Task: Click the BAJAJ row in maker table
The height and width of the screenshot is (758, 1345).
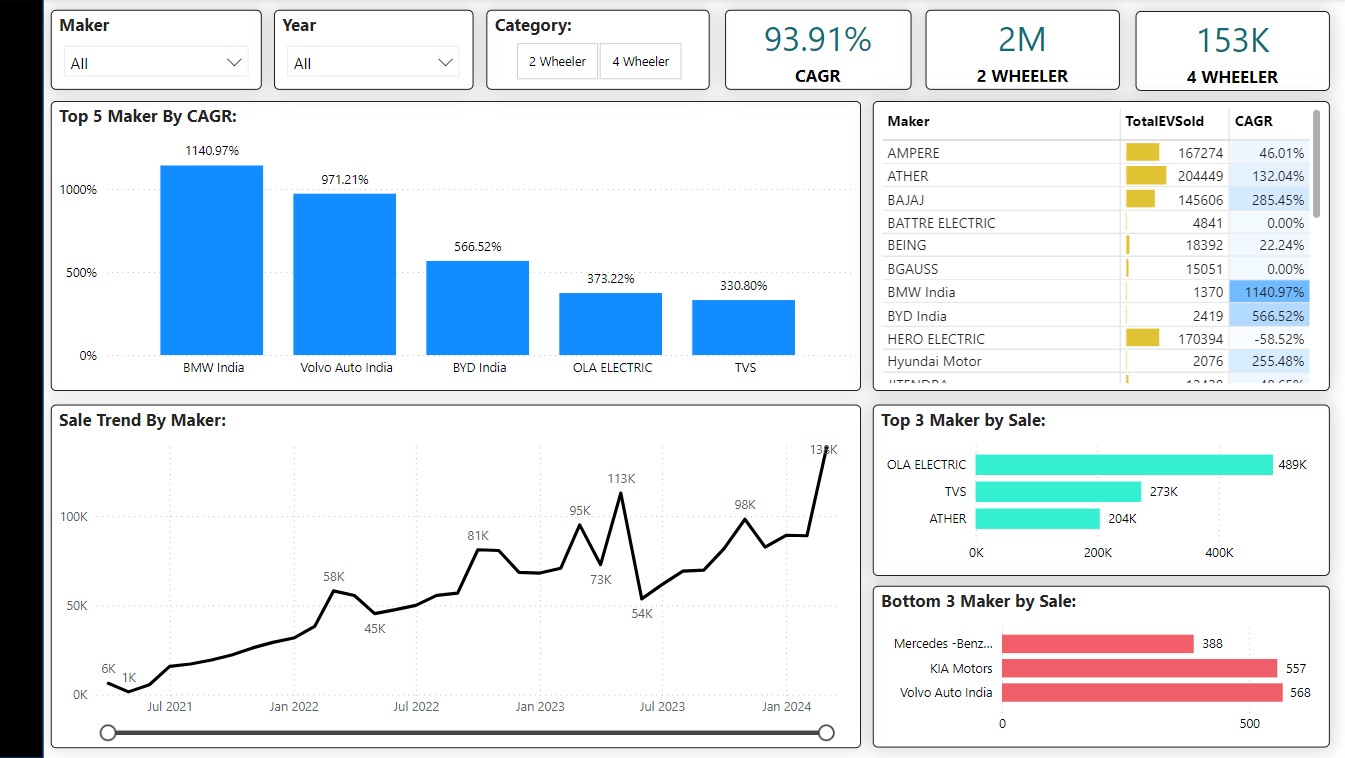Action: (1096, 199)
